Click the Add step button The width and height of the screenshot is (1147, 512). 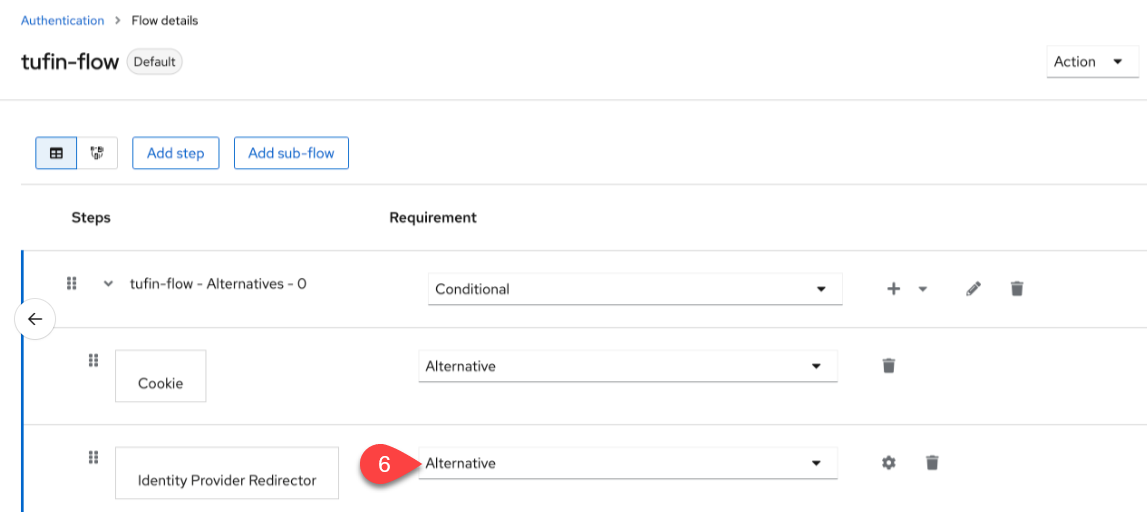click(175, 153)
